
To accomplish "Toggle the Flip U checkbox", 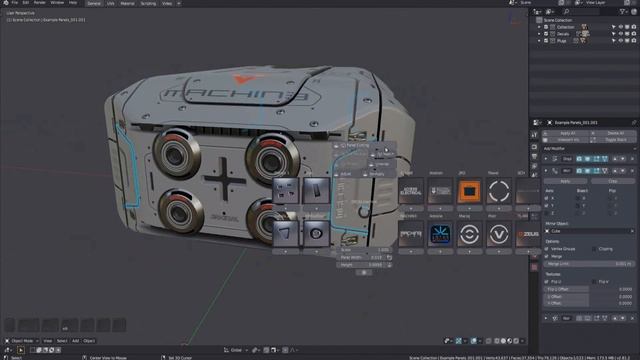I will click(x=547, y=282).
